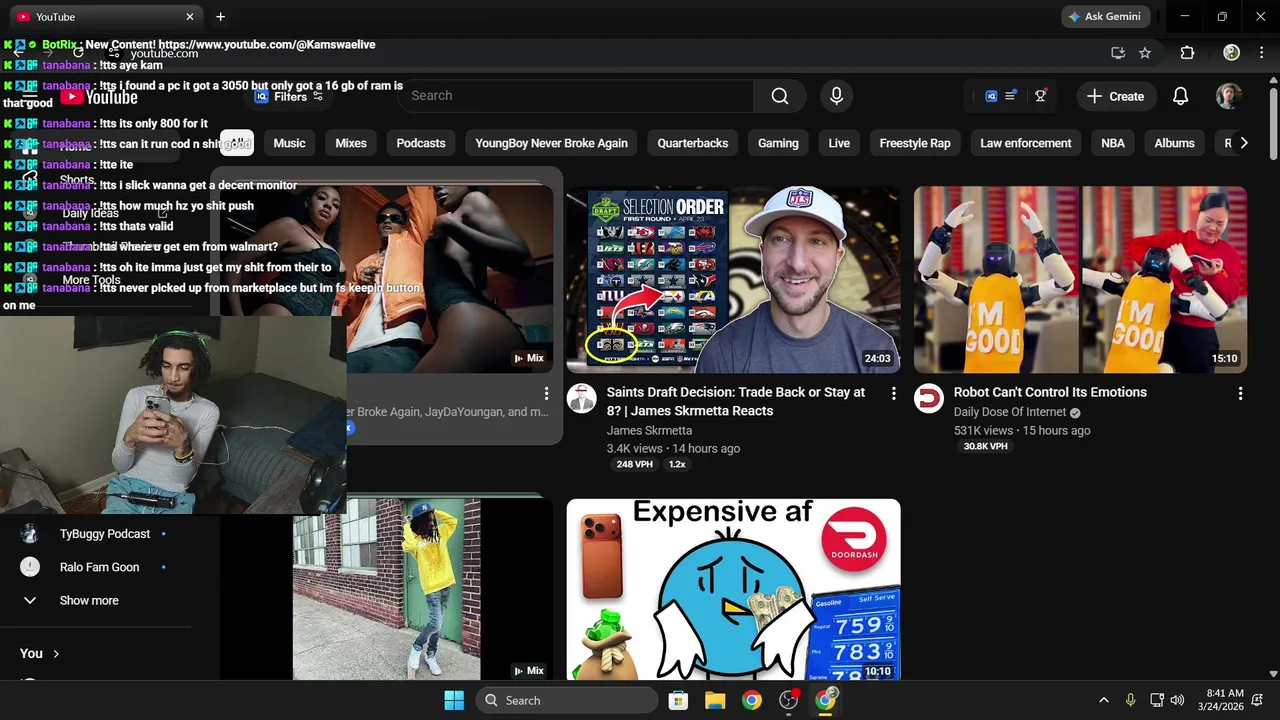The image size is (1280, 720).
Task: Open the Create menu
Action: click(x=1116, y=96)
